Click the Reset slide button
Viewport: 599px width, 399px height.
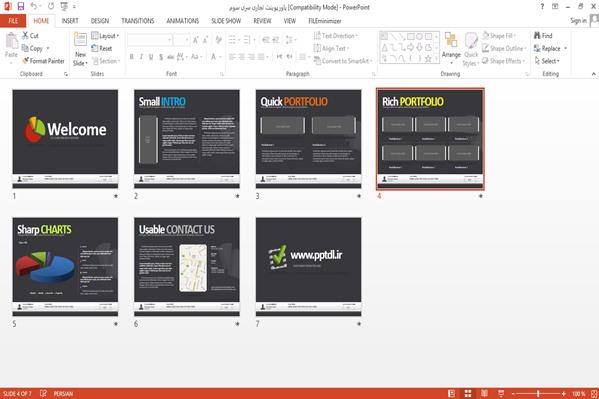(102, 48)
